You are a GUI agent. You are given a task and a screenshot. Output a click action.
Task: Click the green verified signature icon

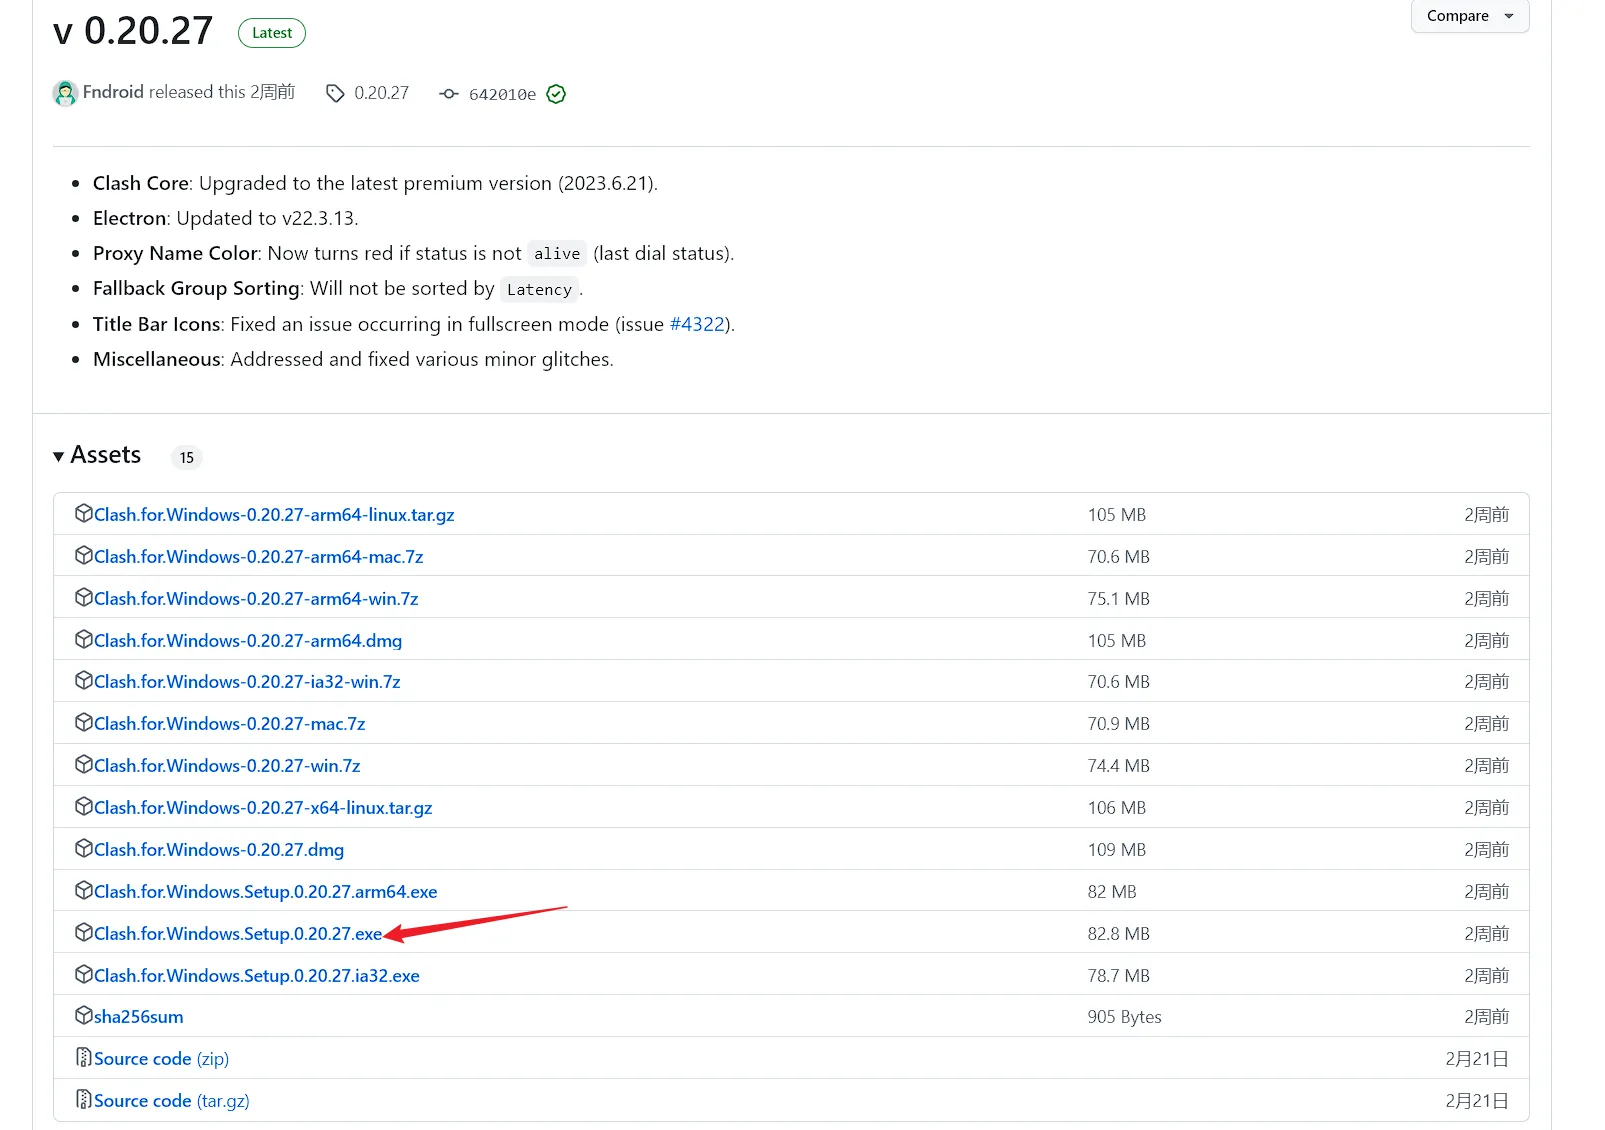click(x=557, y=94)
